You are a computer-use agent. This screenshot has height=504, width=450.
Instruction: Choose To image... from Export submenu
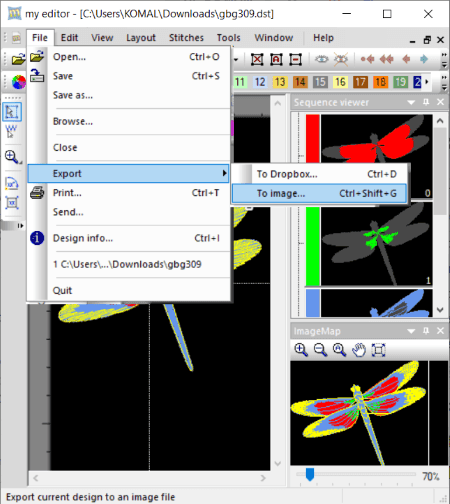coord(319,193)
